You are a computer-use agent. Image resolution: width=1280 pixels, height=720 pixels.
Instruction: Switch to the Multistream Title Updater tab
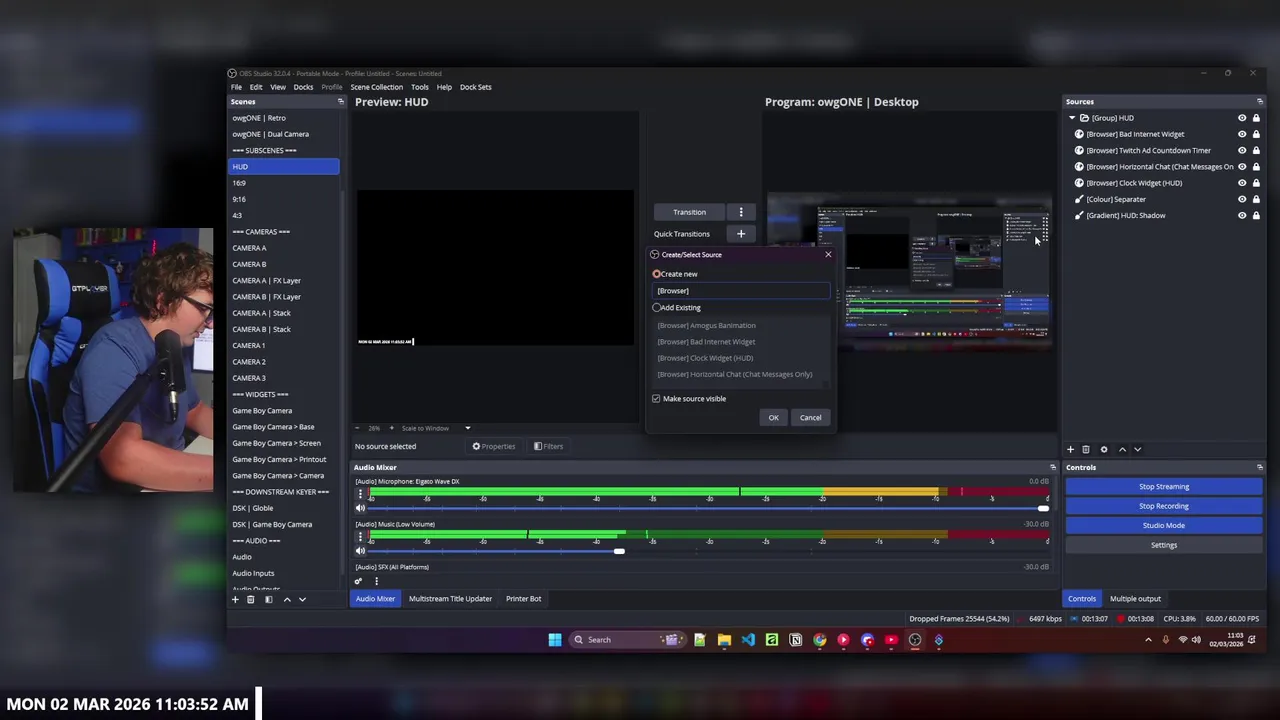tap(450, 599)
